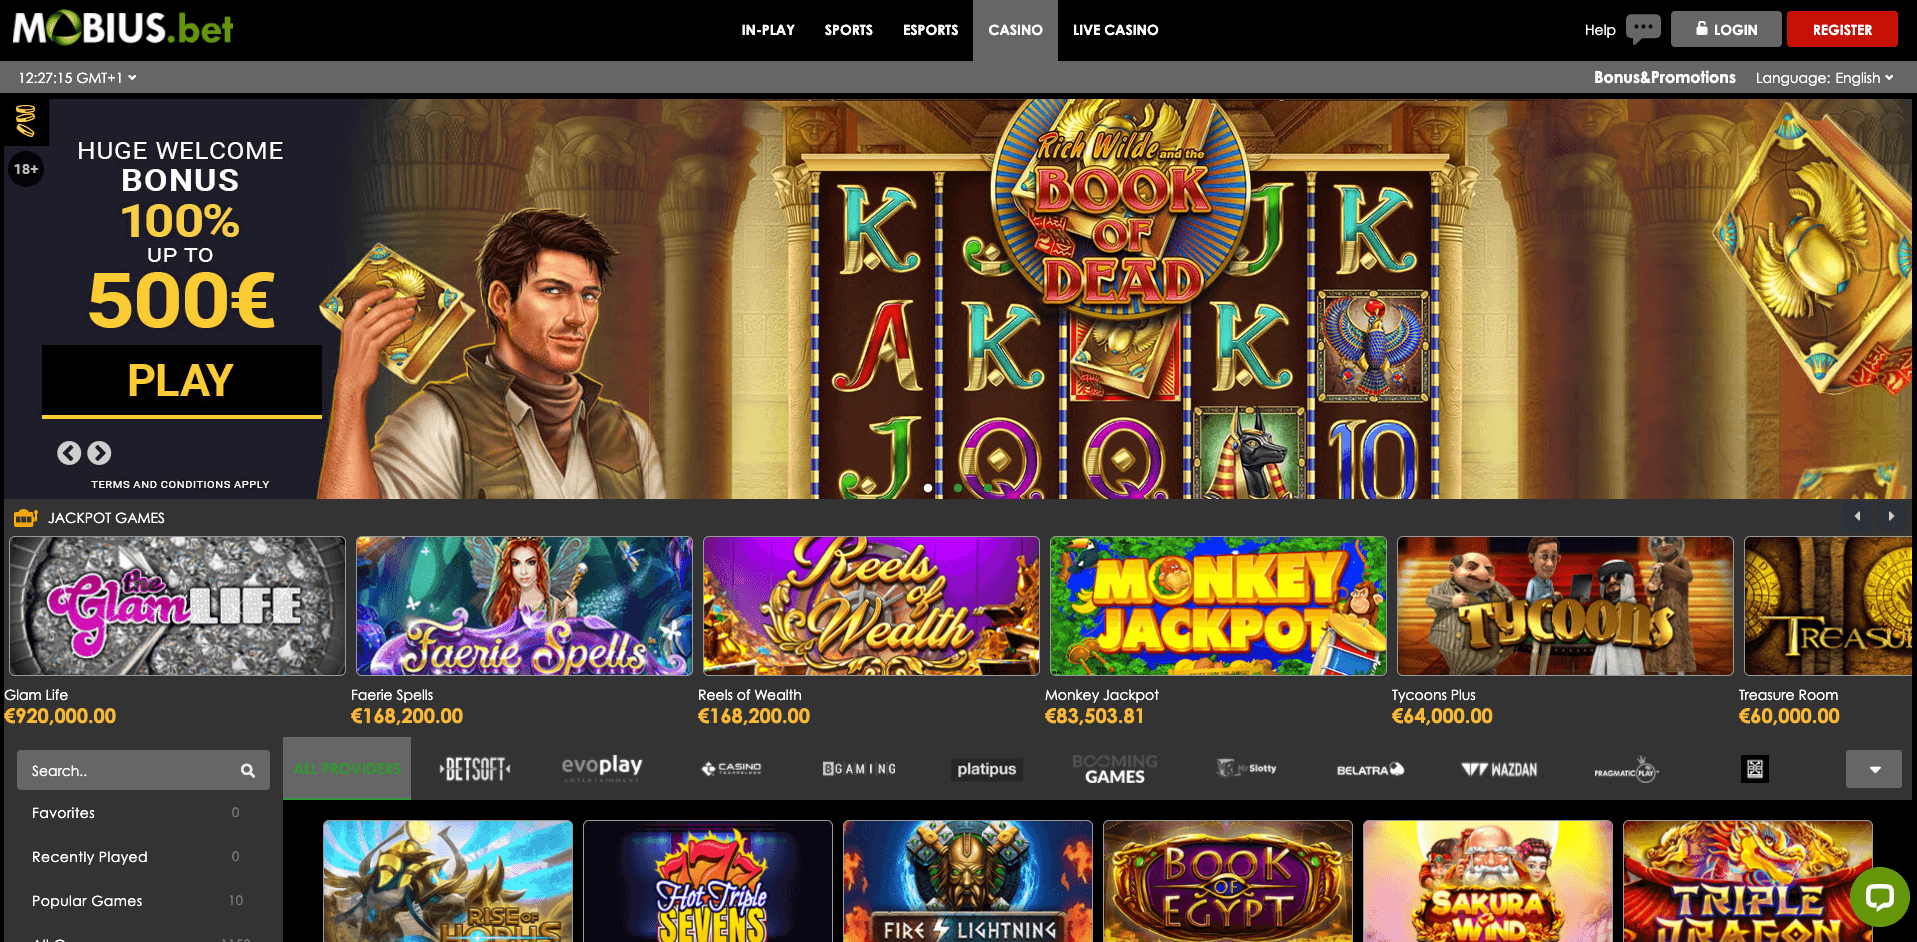Show next banner slide arrow
The image size is (1917, 942).
pos(99,453)
